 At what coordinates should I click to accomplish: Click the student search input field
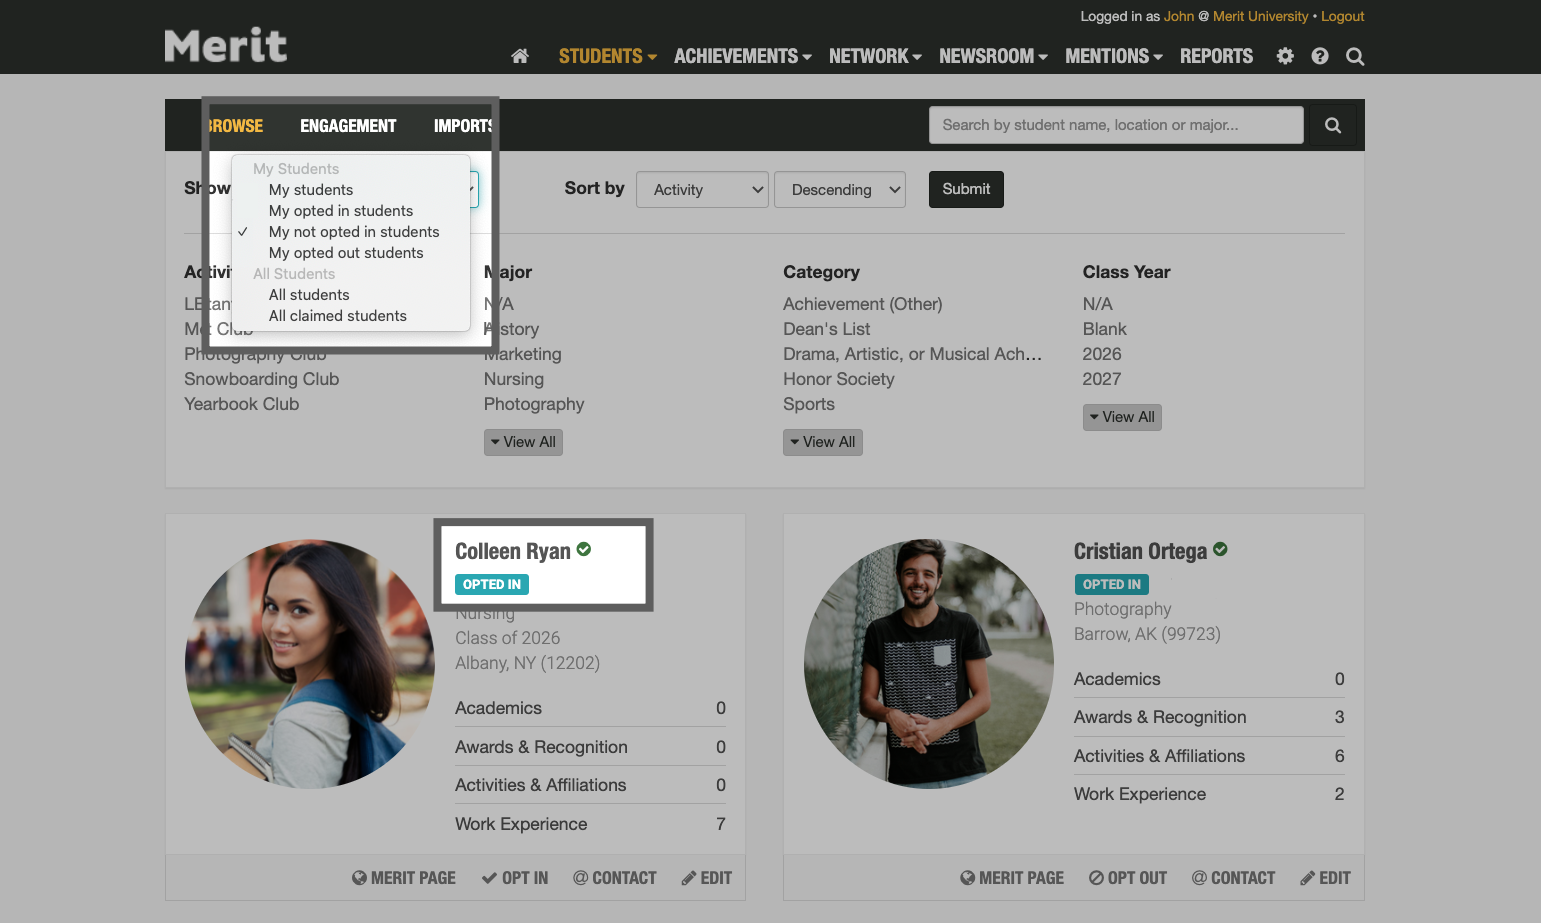point(1115,125)
